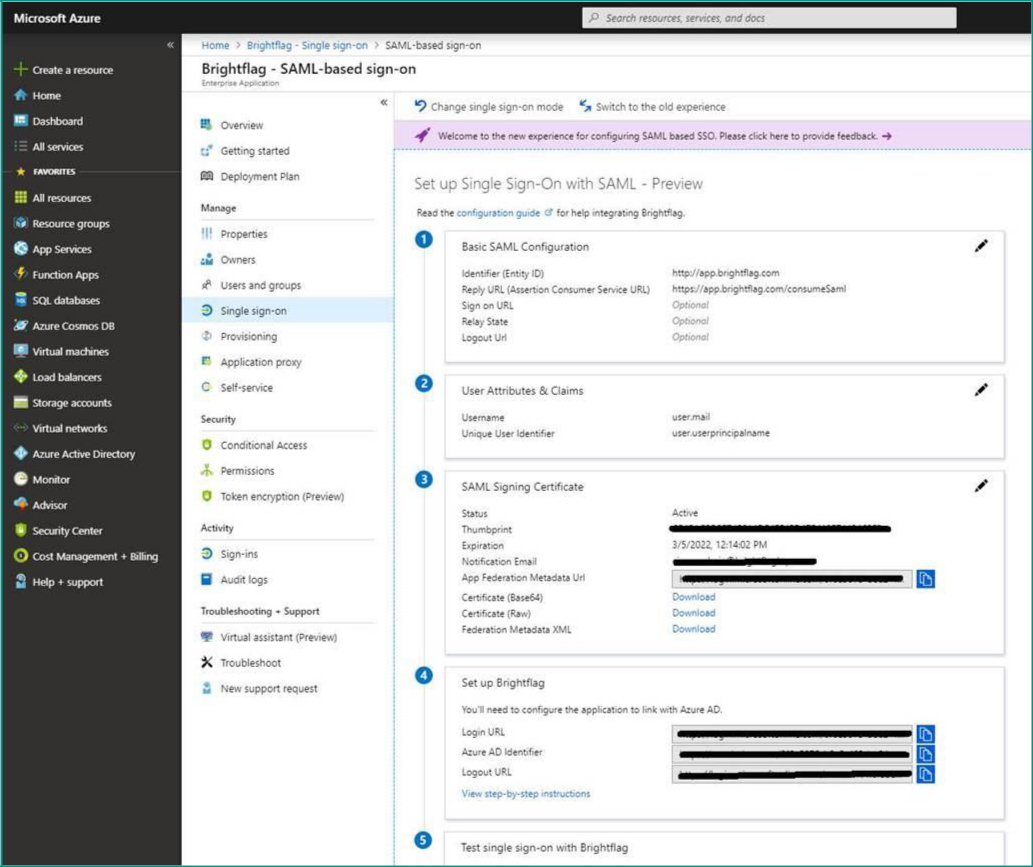The width and height of the screenshot is (1033, 867).
Task: Open Provisioning under Manage
Action: [x=248, y=336]
